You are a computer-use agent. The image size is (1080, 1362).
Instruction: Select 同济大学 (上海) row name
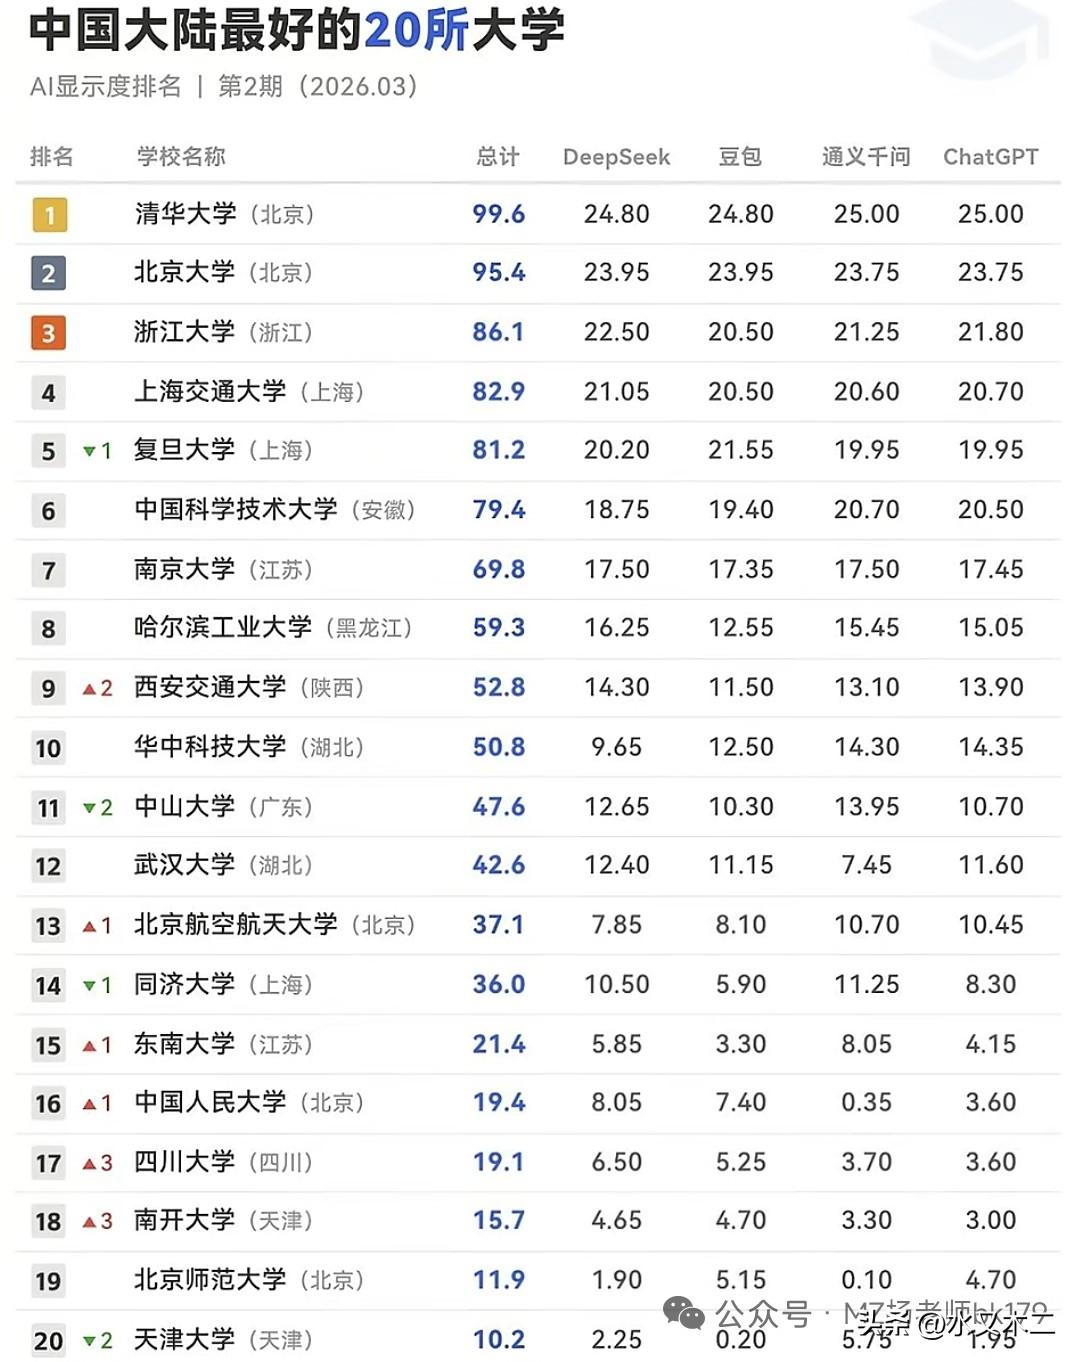click(x=224, y=984)
